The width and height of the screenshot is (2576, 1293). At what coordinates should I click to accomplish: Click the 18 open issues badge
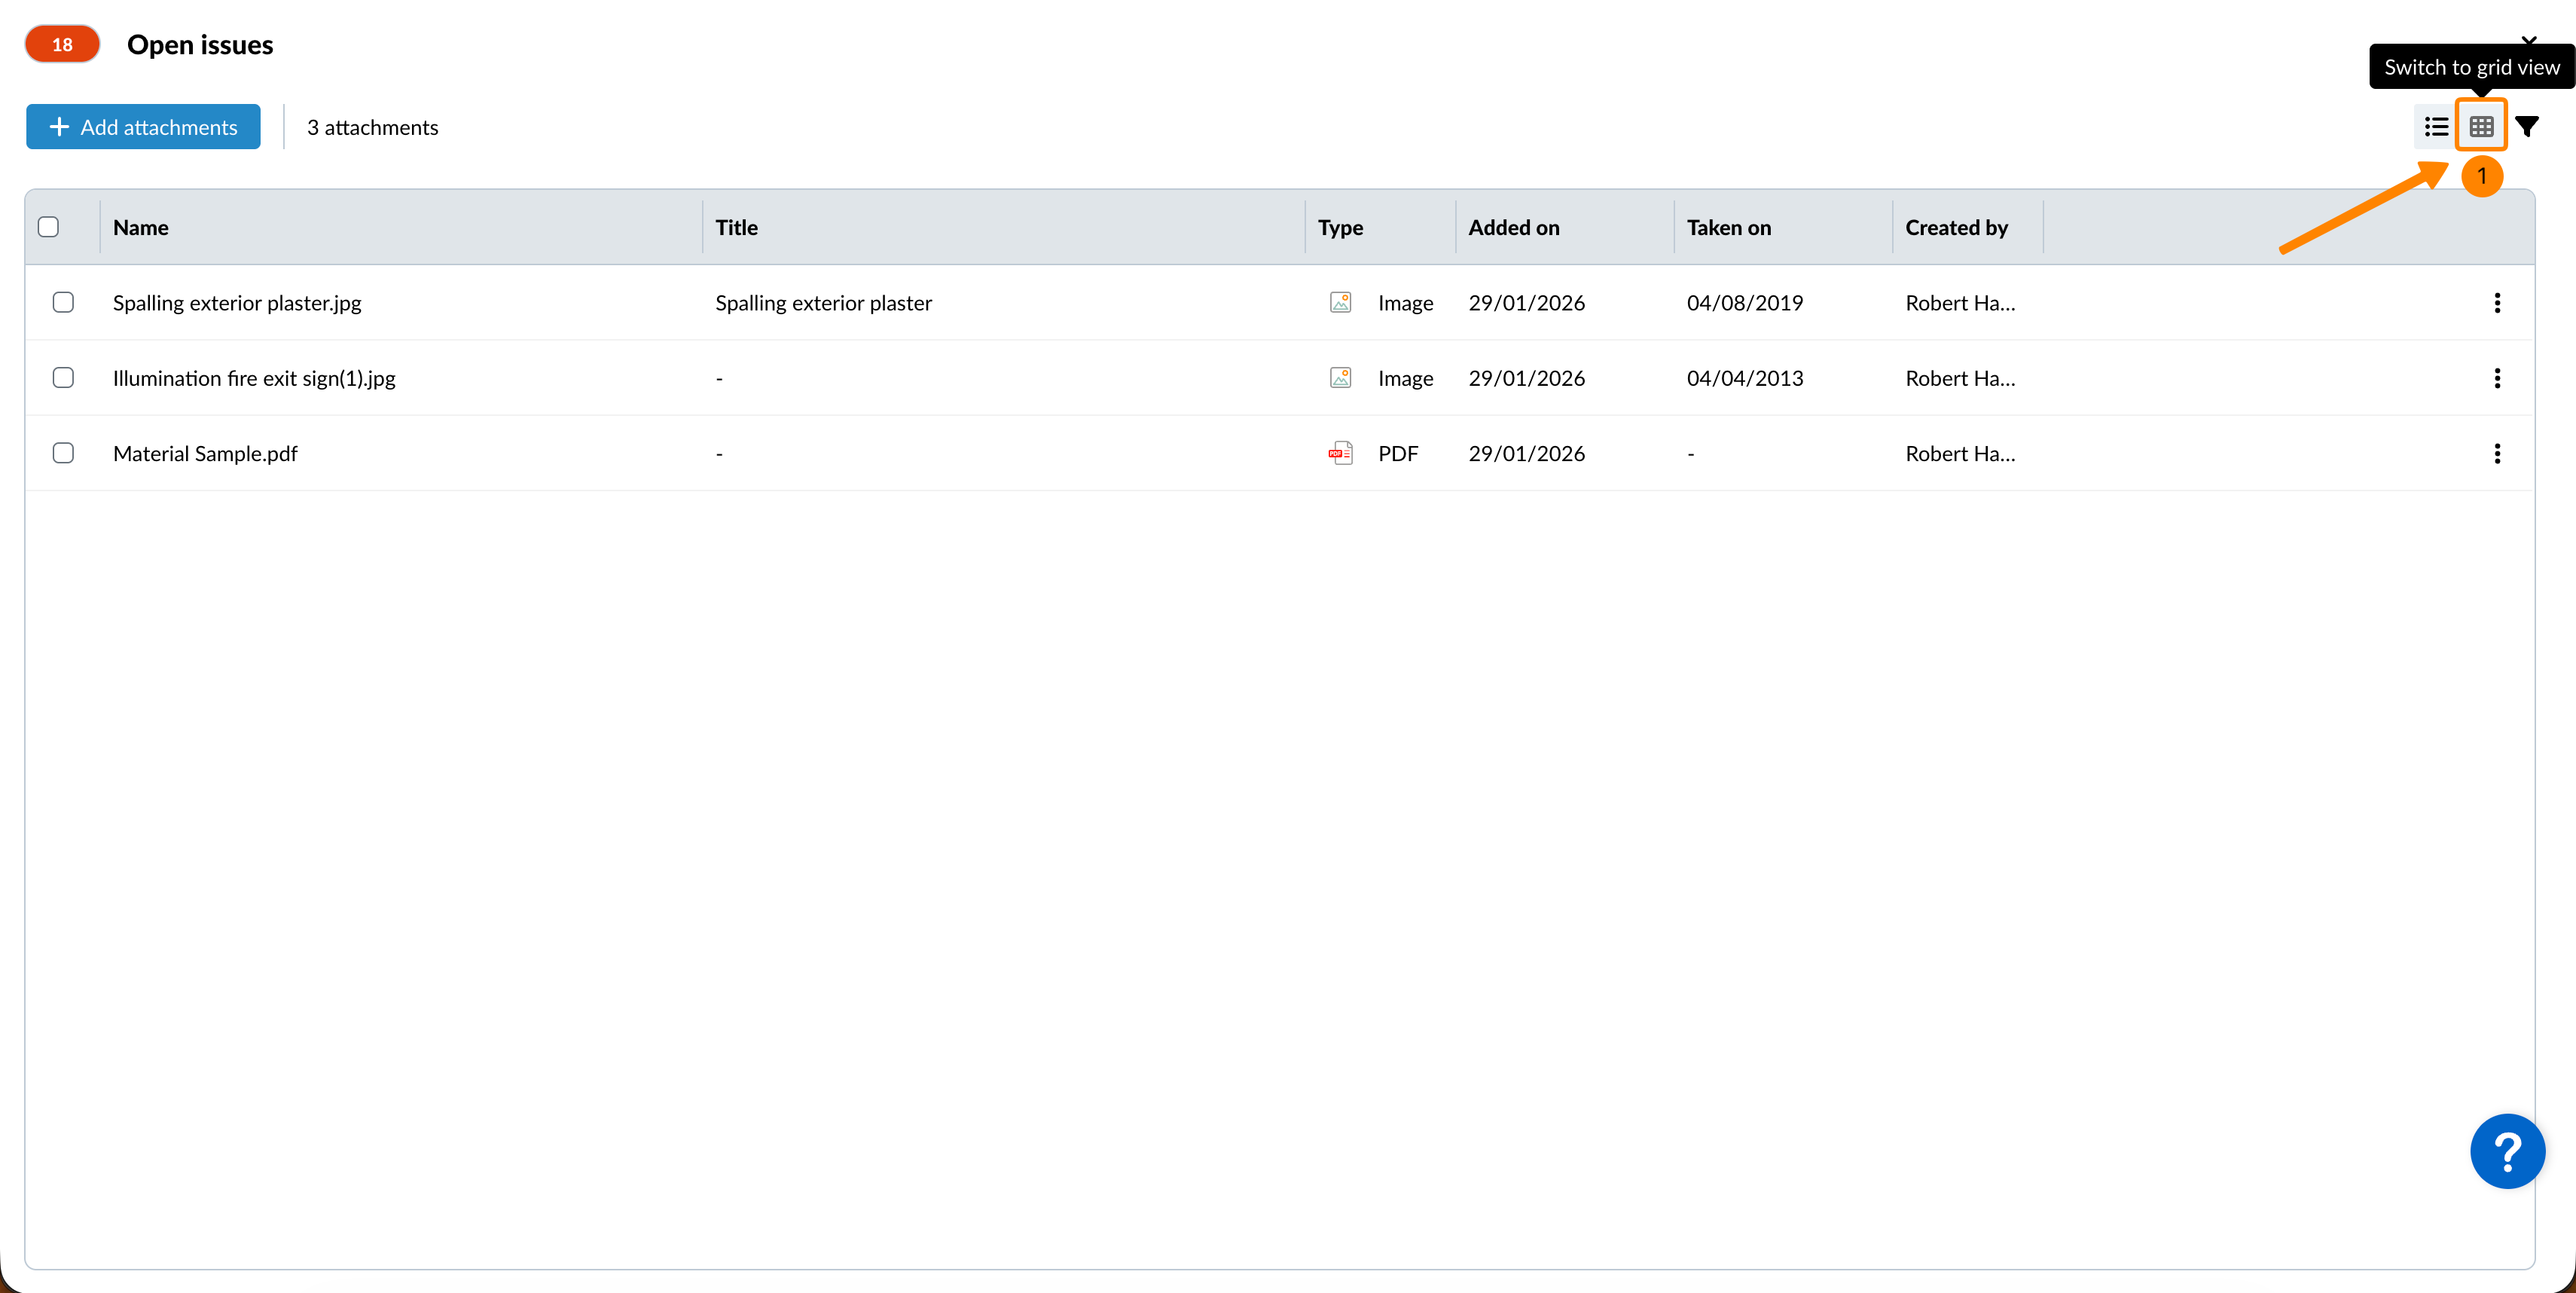(x=62, y=45)
